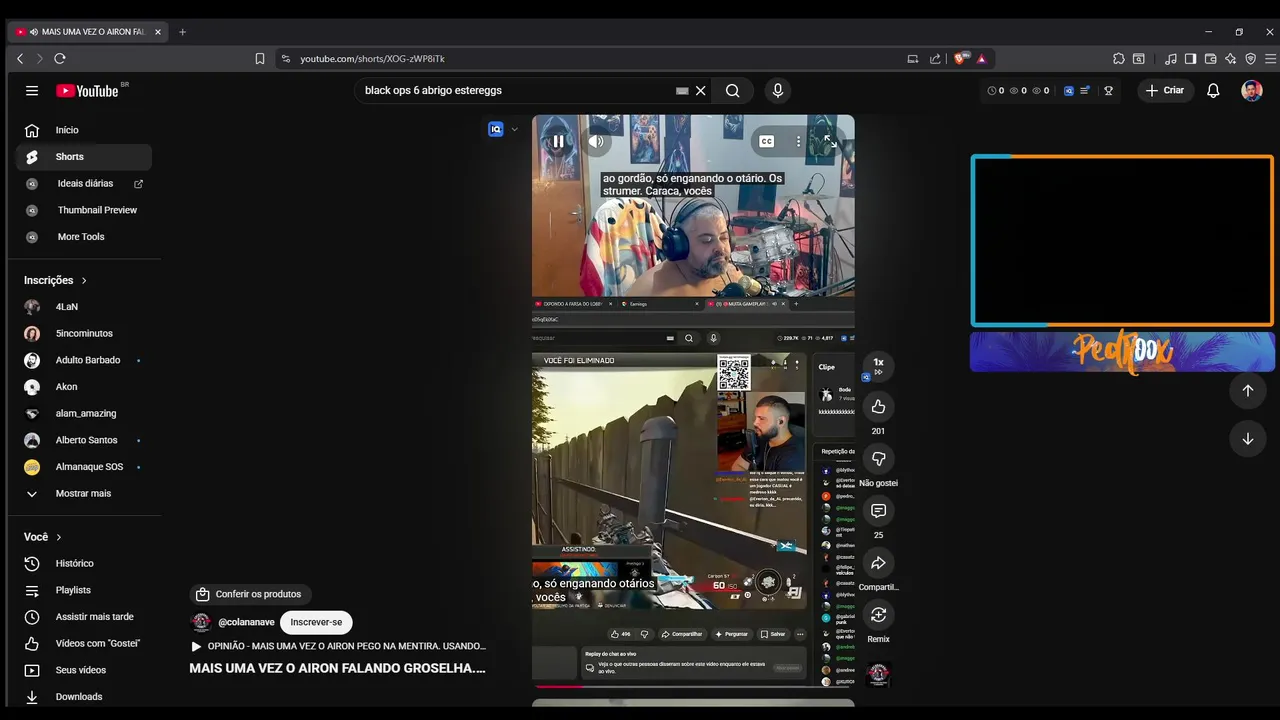Click Conferir os produtos button
The image size is (1280, 720).
point(250,594)
